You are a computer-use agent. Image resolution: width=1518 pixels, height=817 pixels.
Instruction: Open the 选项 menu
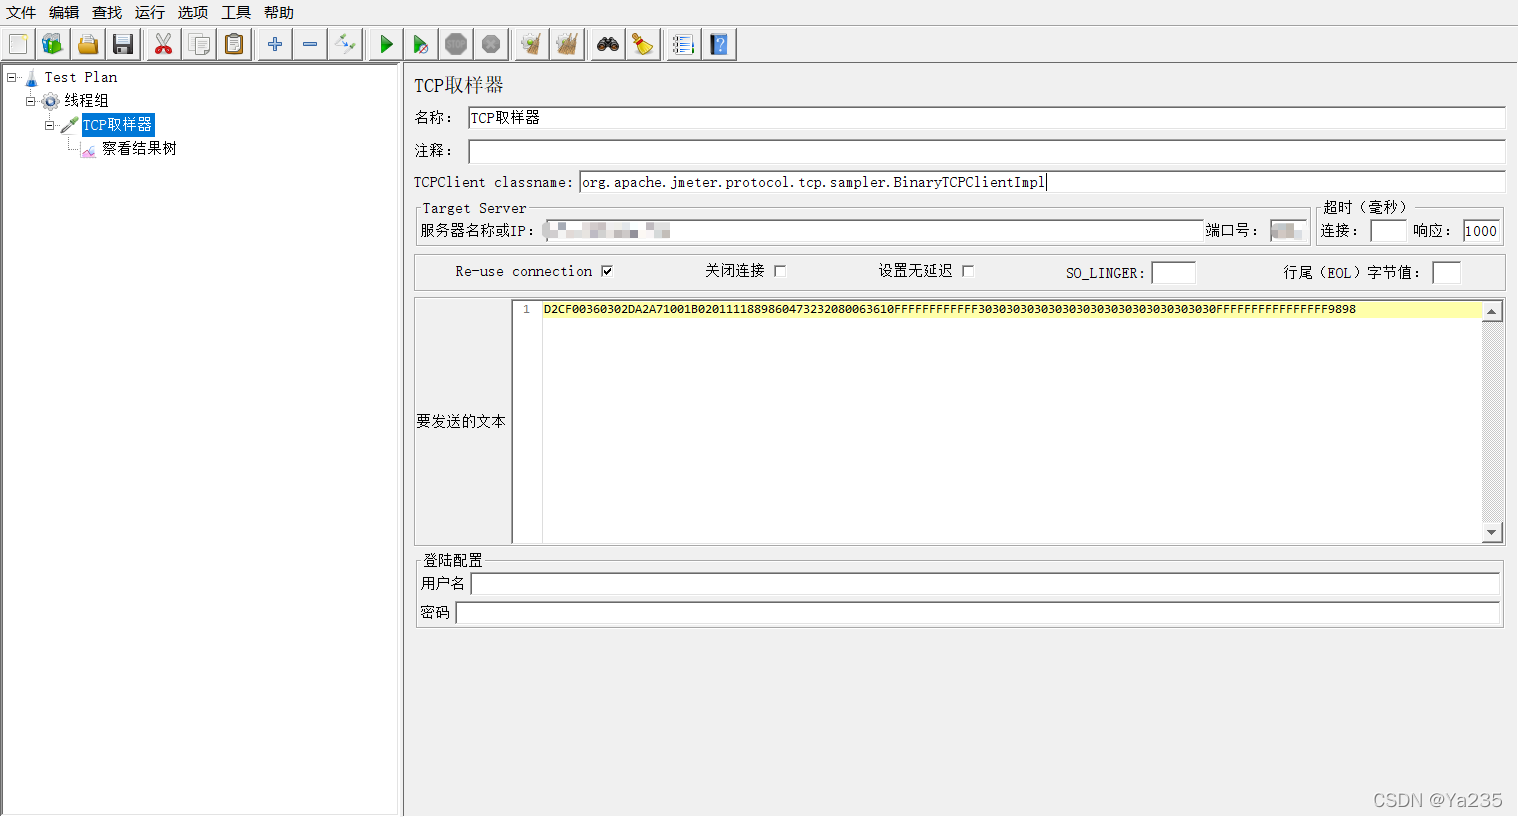coord(193,13)
